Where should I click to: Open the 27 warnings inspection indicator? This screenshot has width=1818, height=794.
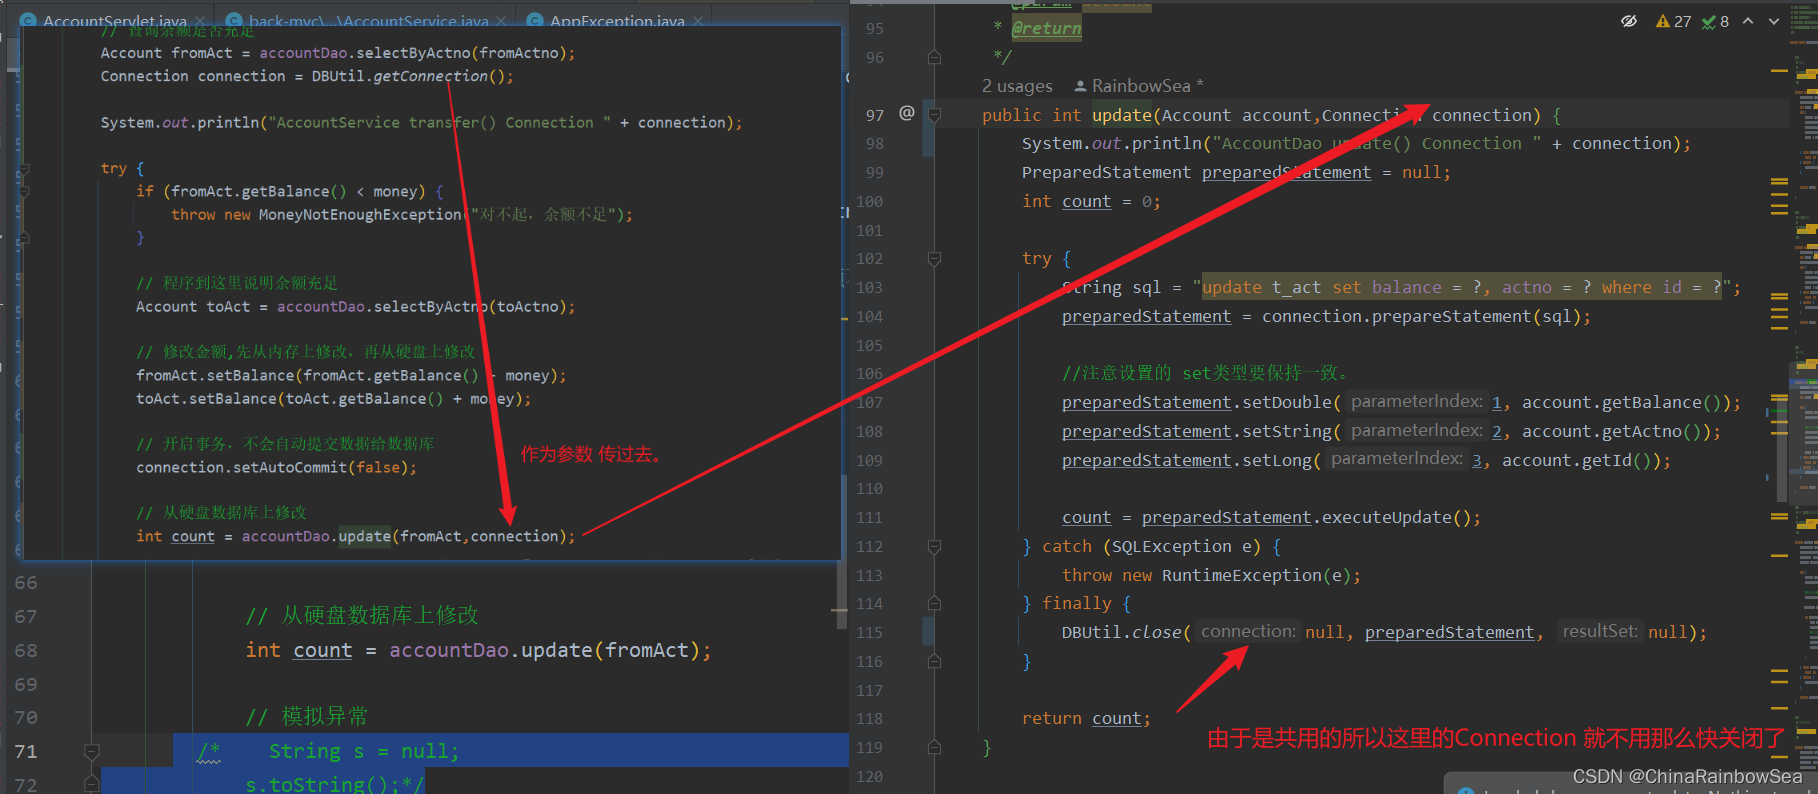click(x=1674, y=21)
